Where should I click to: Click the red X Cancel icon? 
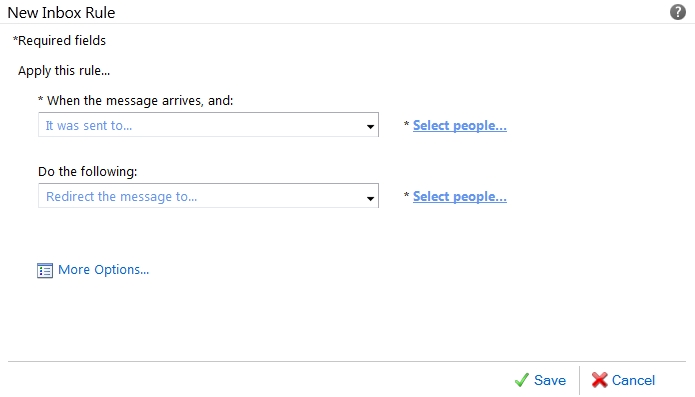tap(599, 380)
